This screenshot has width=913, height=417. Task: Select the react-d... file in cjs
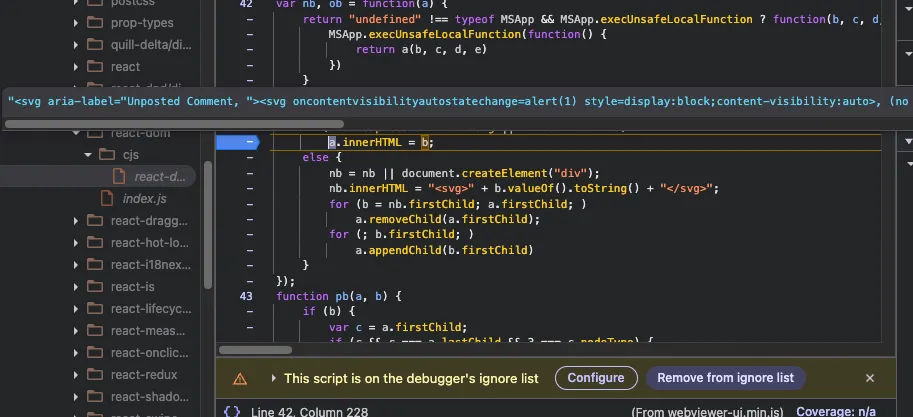159,176
